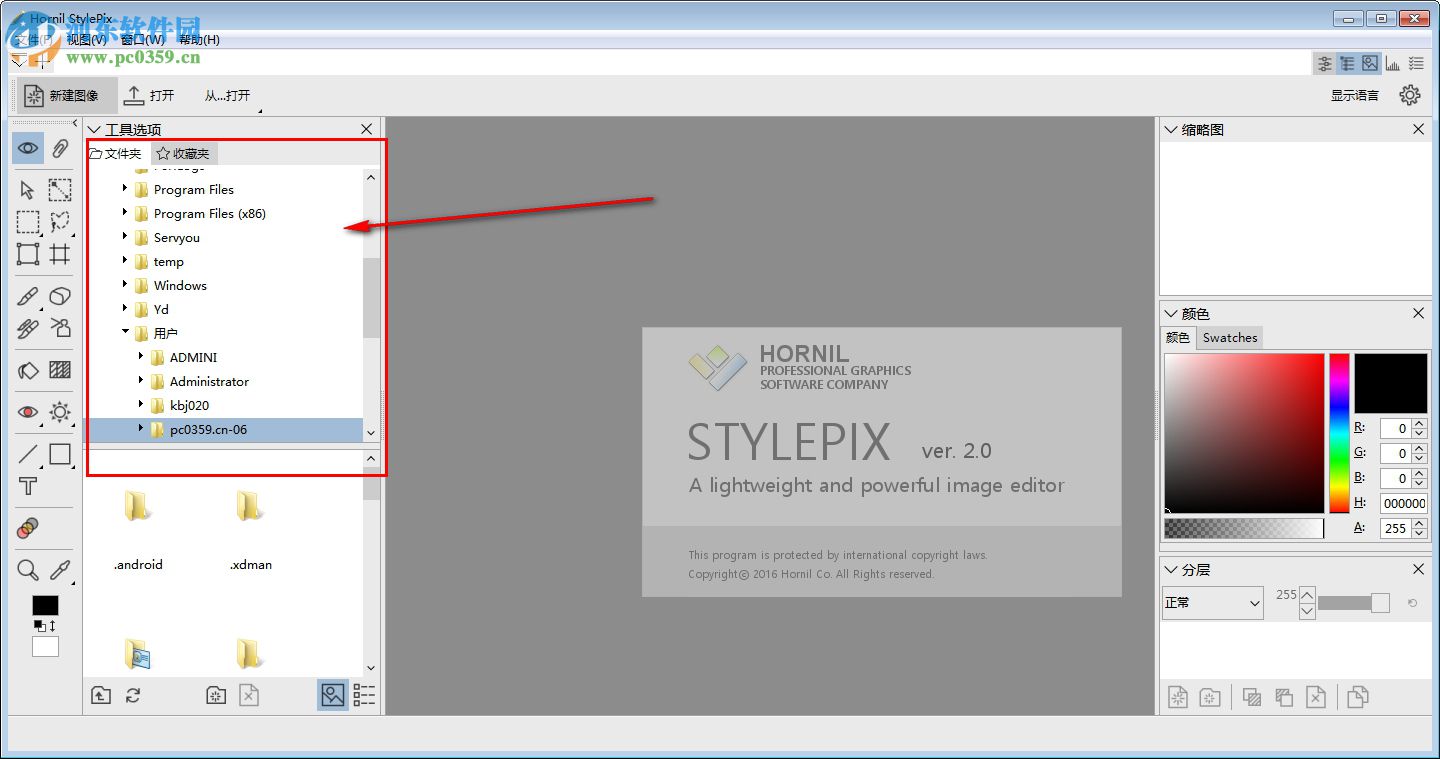Click the 显示语言 button

(1355, 95)
